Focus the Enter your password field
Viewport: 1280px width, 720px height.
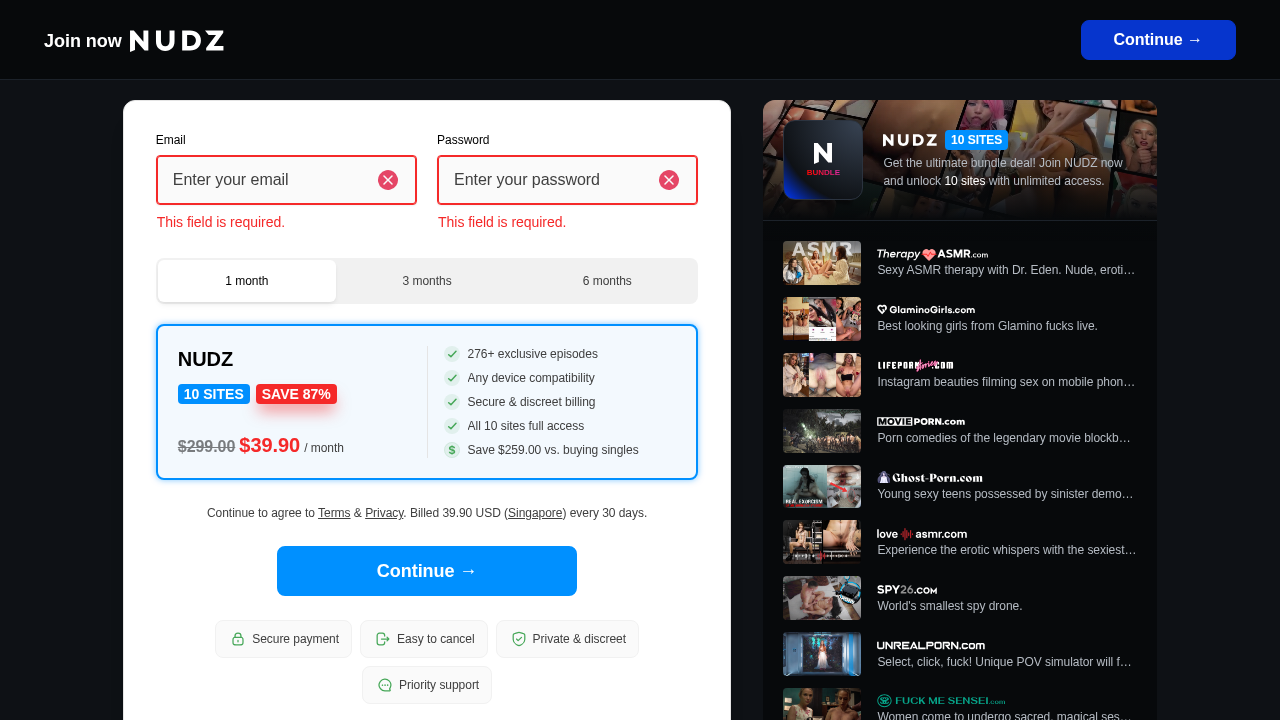point(567,180)
